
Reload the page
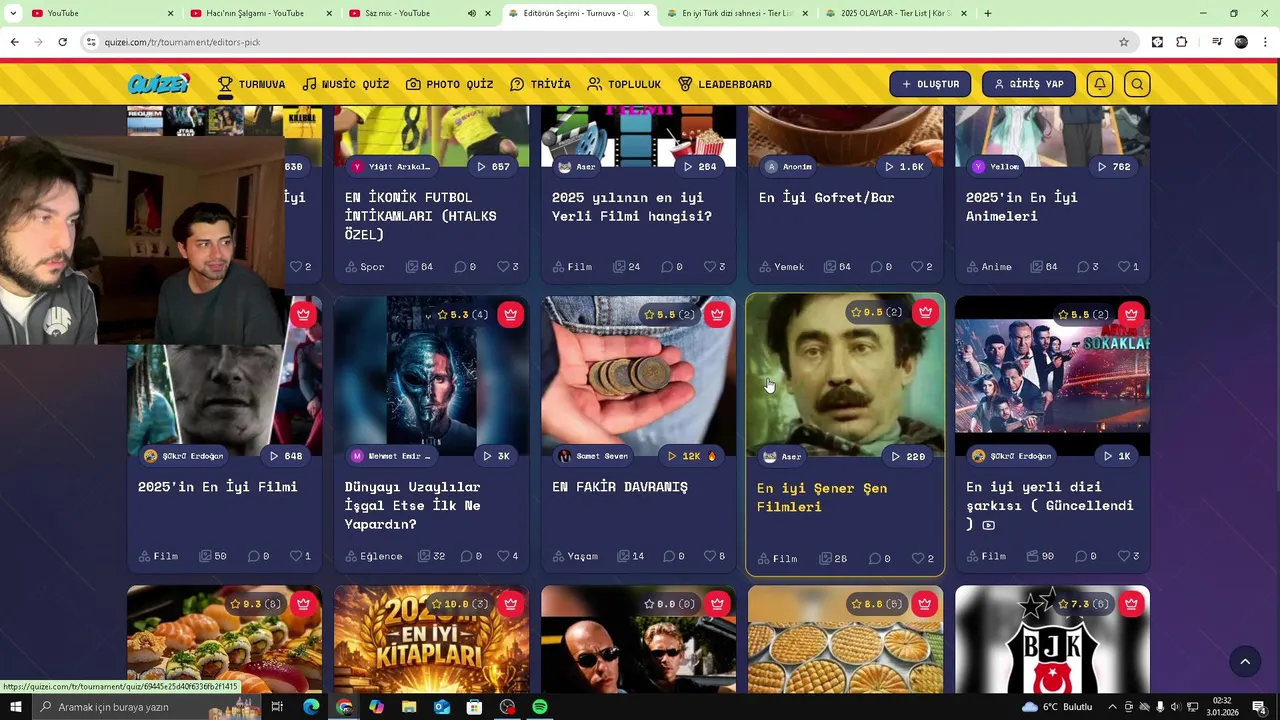point(62,42)
